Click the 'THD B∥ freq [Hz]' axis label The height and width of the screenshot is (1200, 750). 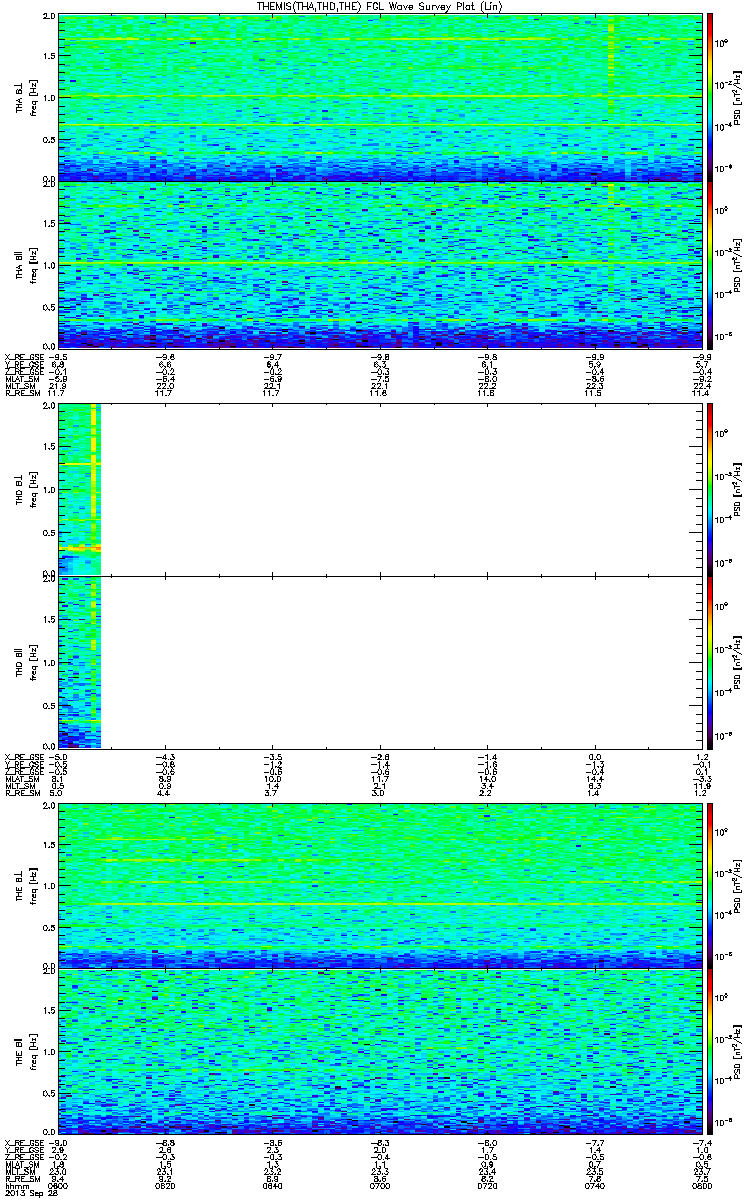24,661
